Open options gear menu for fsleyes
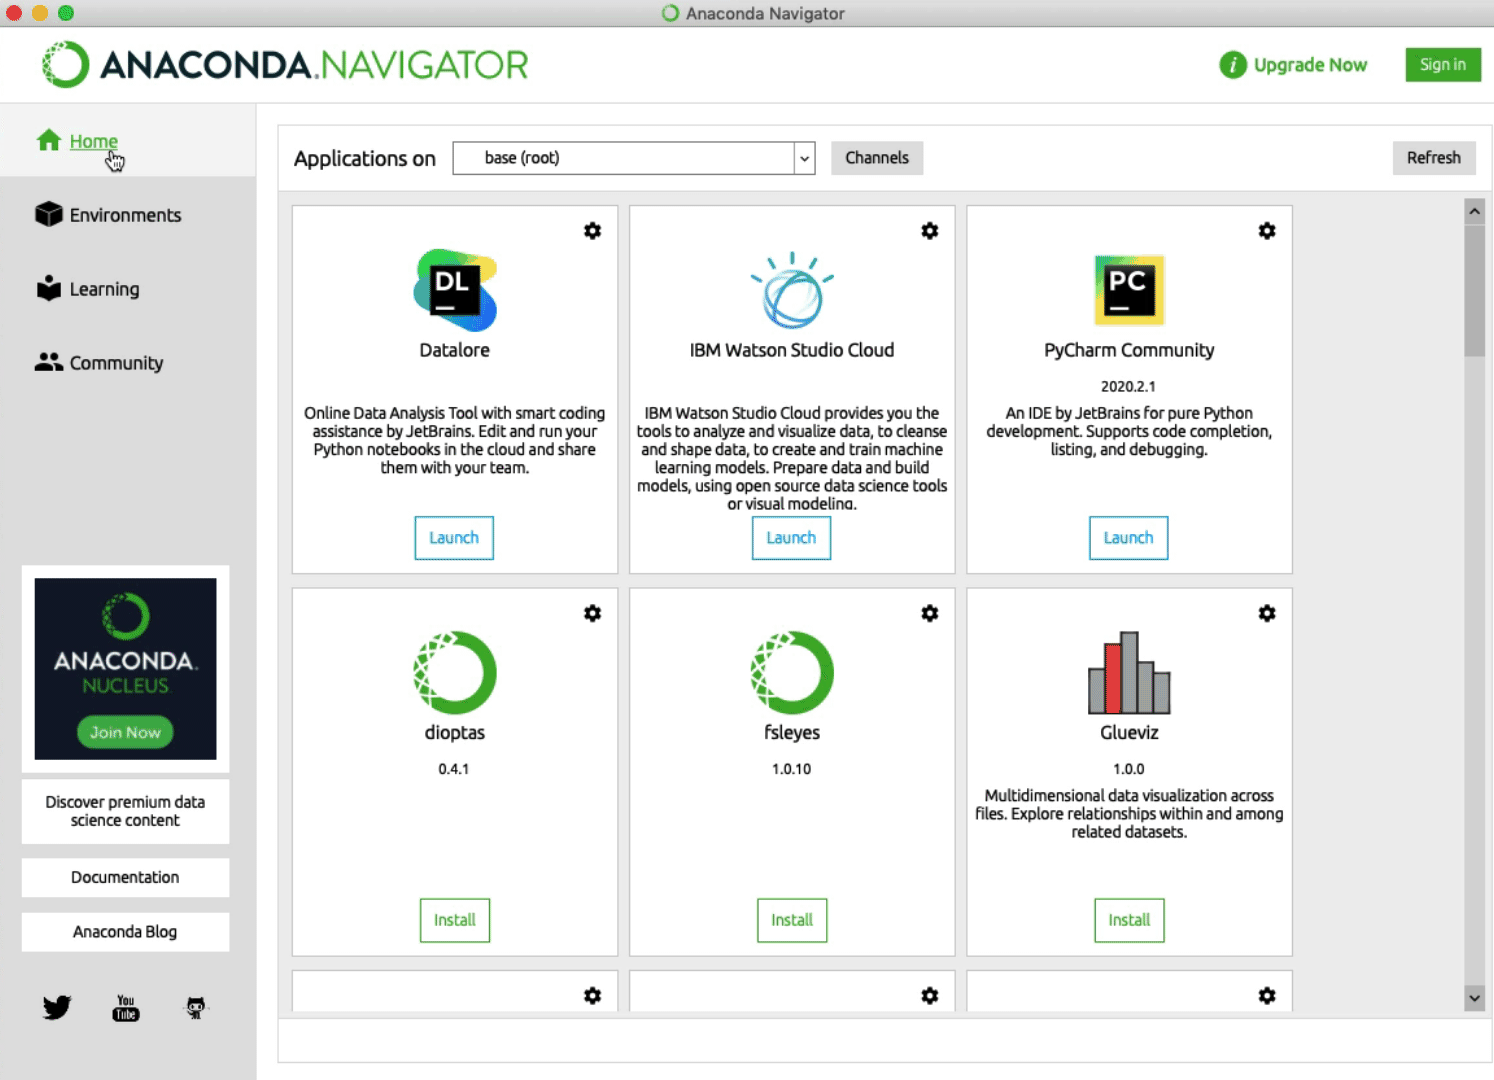 tap(929, 613)
